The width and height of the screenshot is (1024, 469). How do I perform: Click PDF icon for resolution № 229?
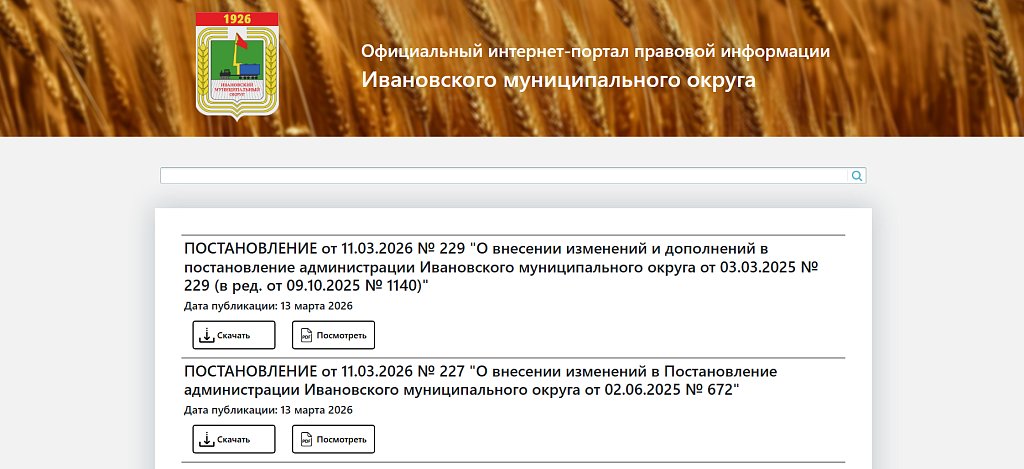pos(306,335)
